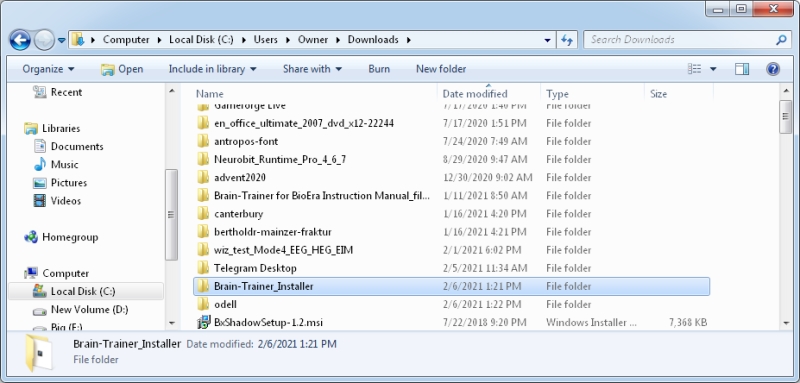The image size is (800, 383).
Task: Open the recent pages dropdown arrow
Action: tap(62, 40)
